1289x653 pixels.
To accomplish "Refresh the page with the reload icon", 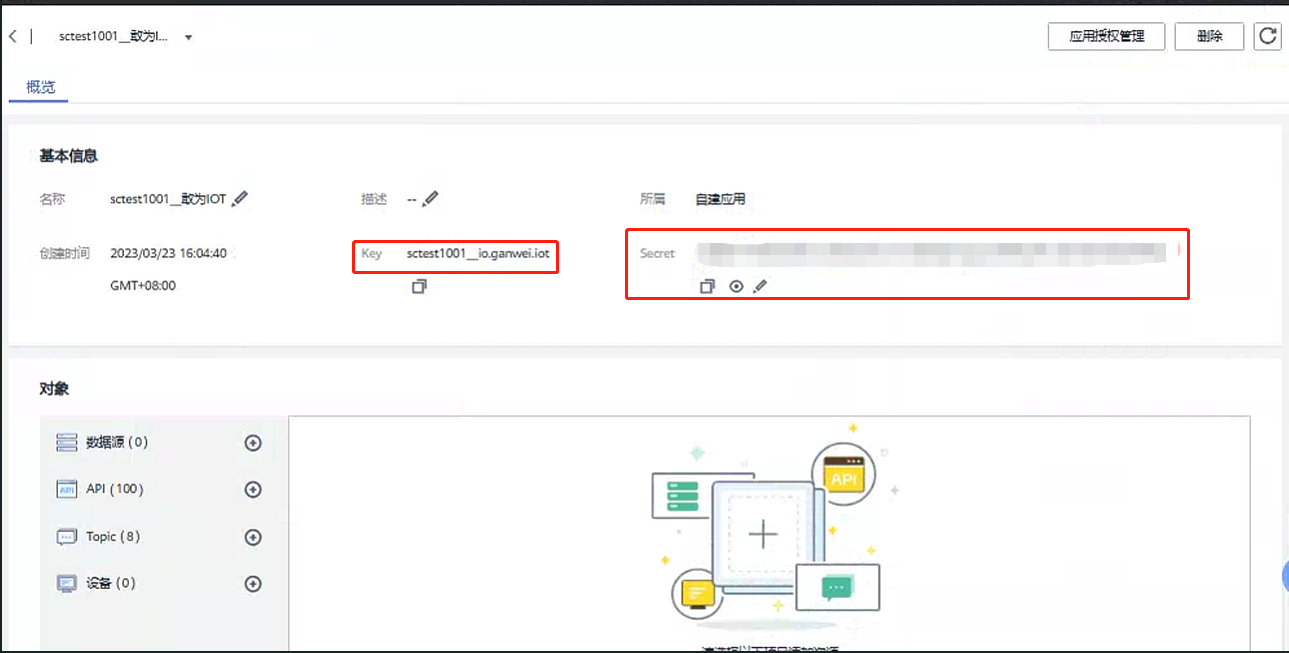I will point(1268,36).
